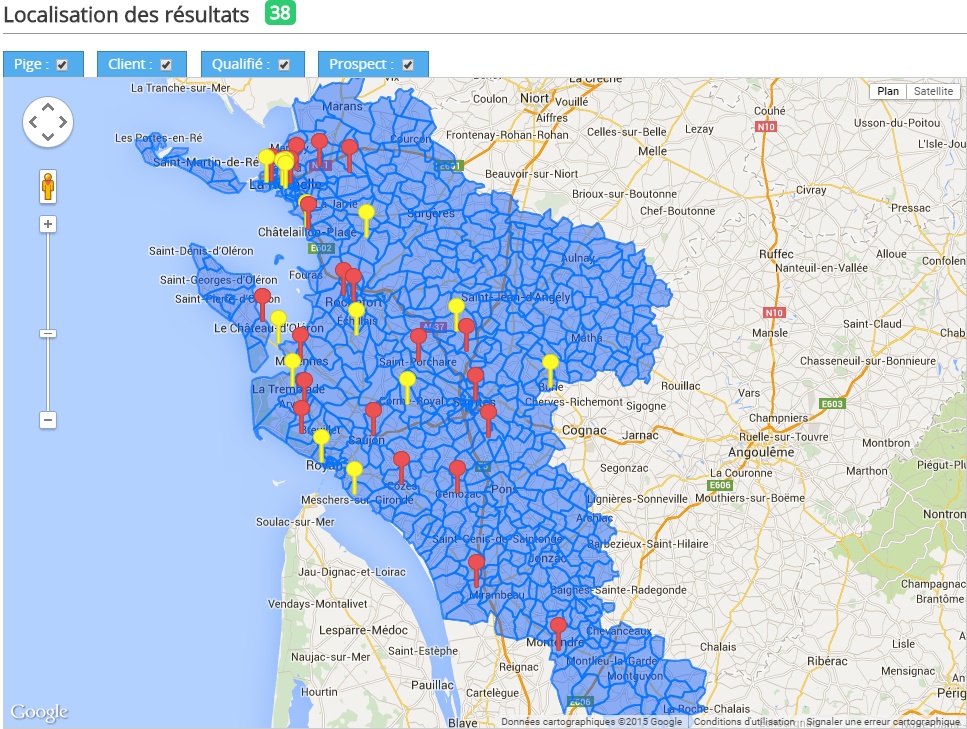Click the zoom slider handle
This screenshot has height=729, width=967.
[48, 334]
